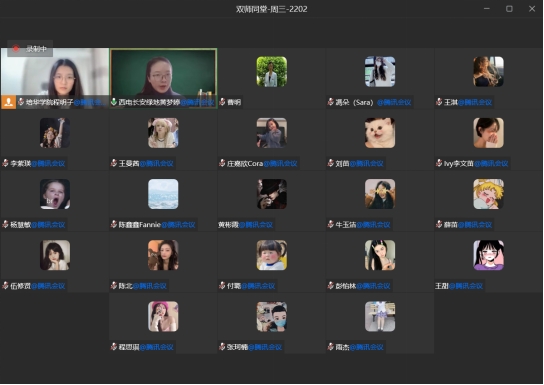Click the green active microphone icon
The height and width of the screenshot is (385, 544).
(113, 102)
